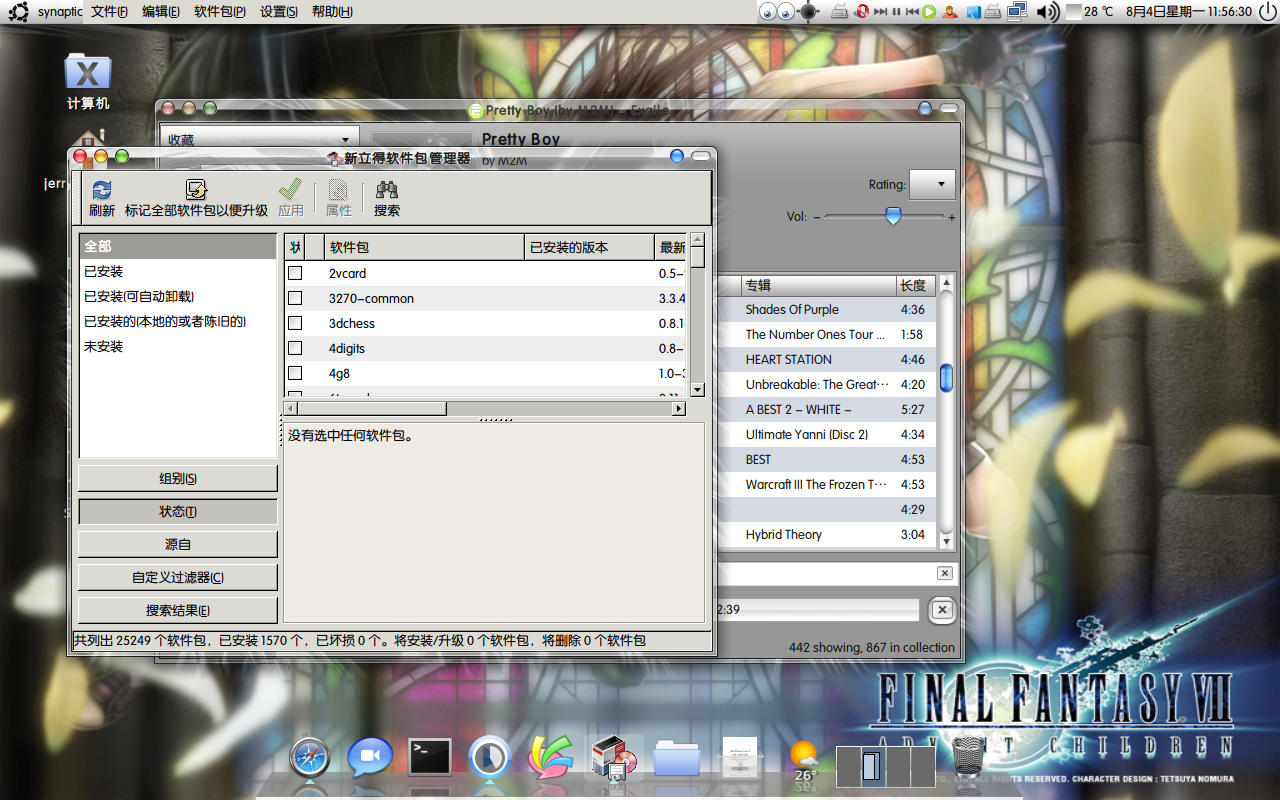Image resolution: width=1280 pixels, height=800 pixels.
Task: Open the 帮助(H) menu
Action: pos(332,12)
